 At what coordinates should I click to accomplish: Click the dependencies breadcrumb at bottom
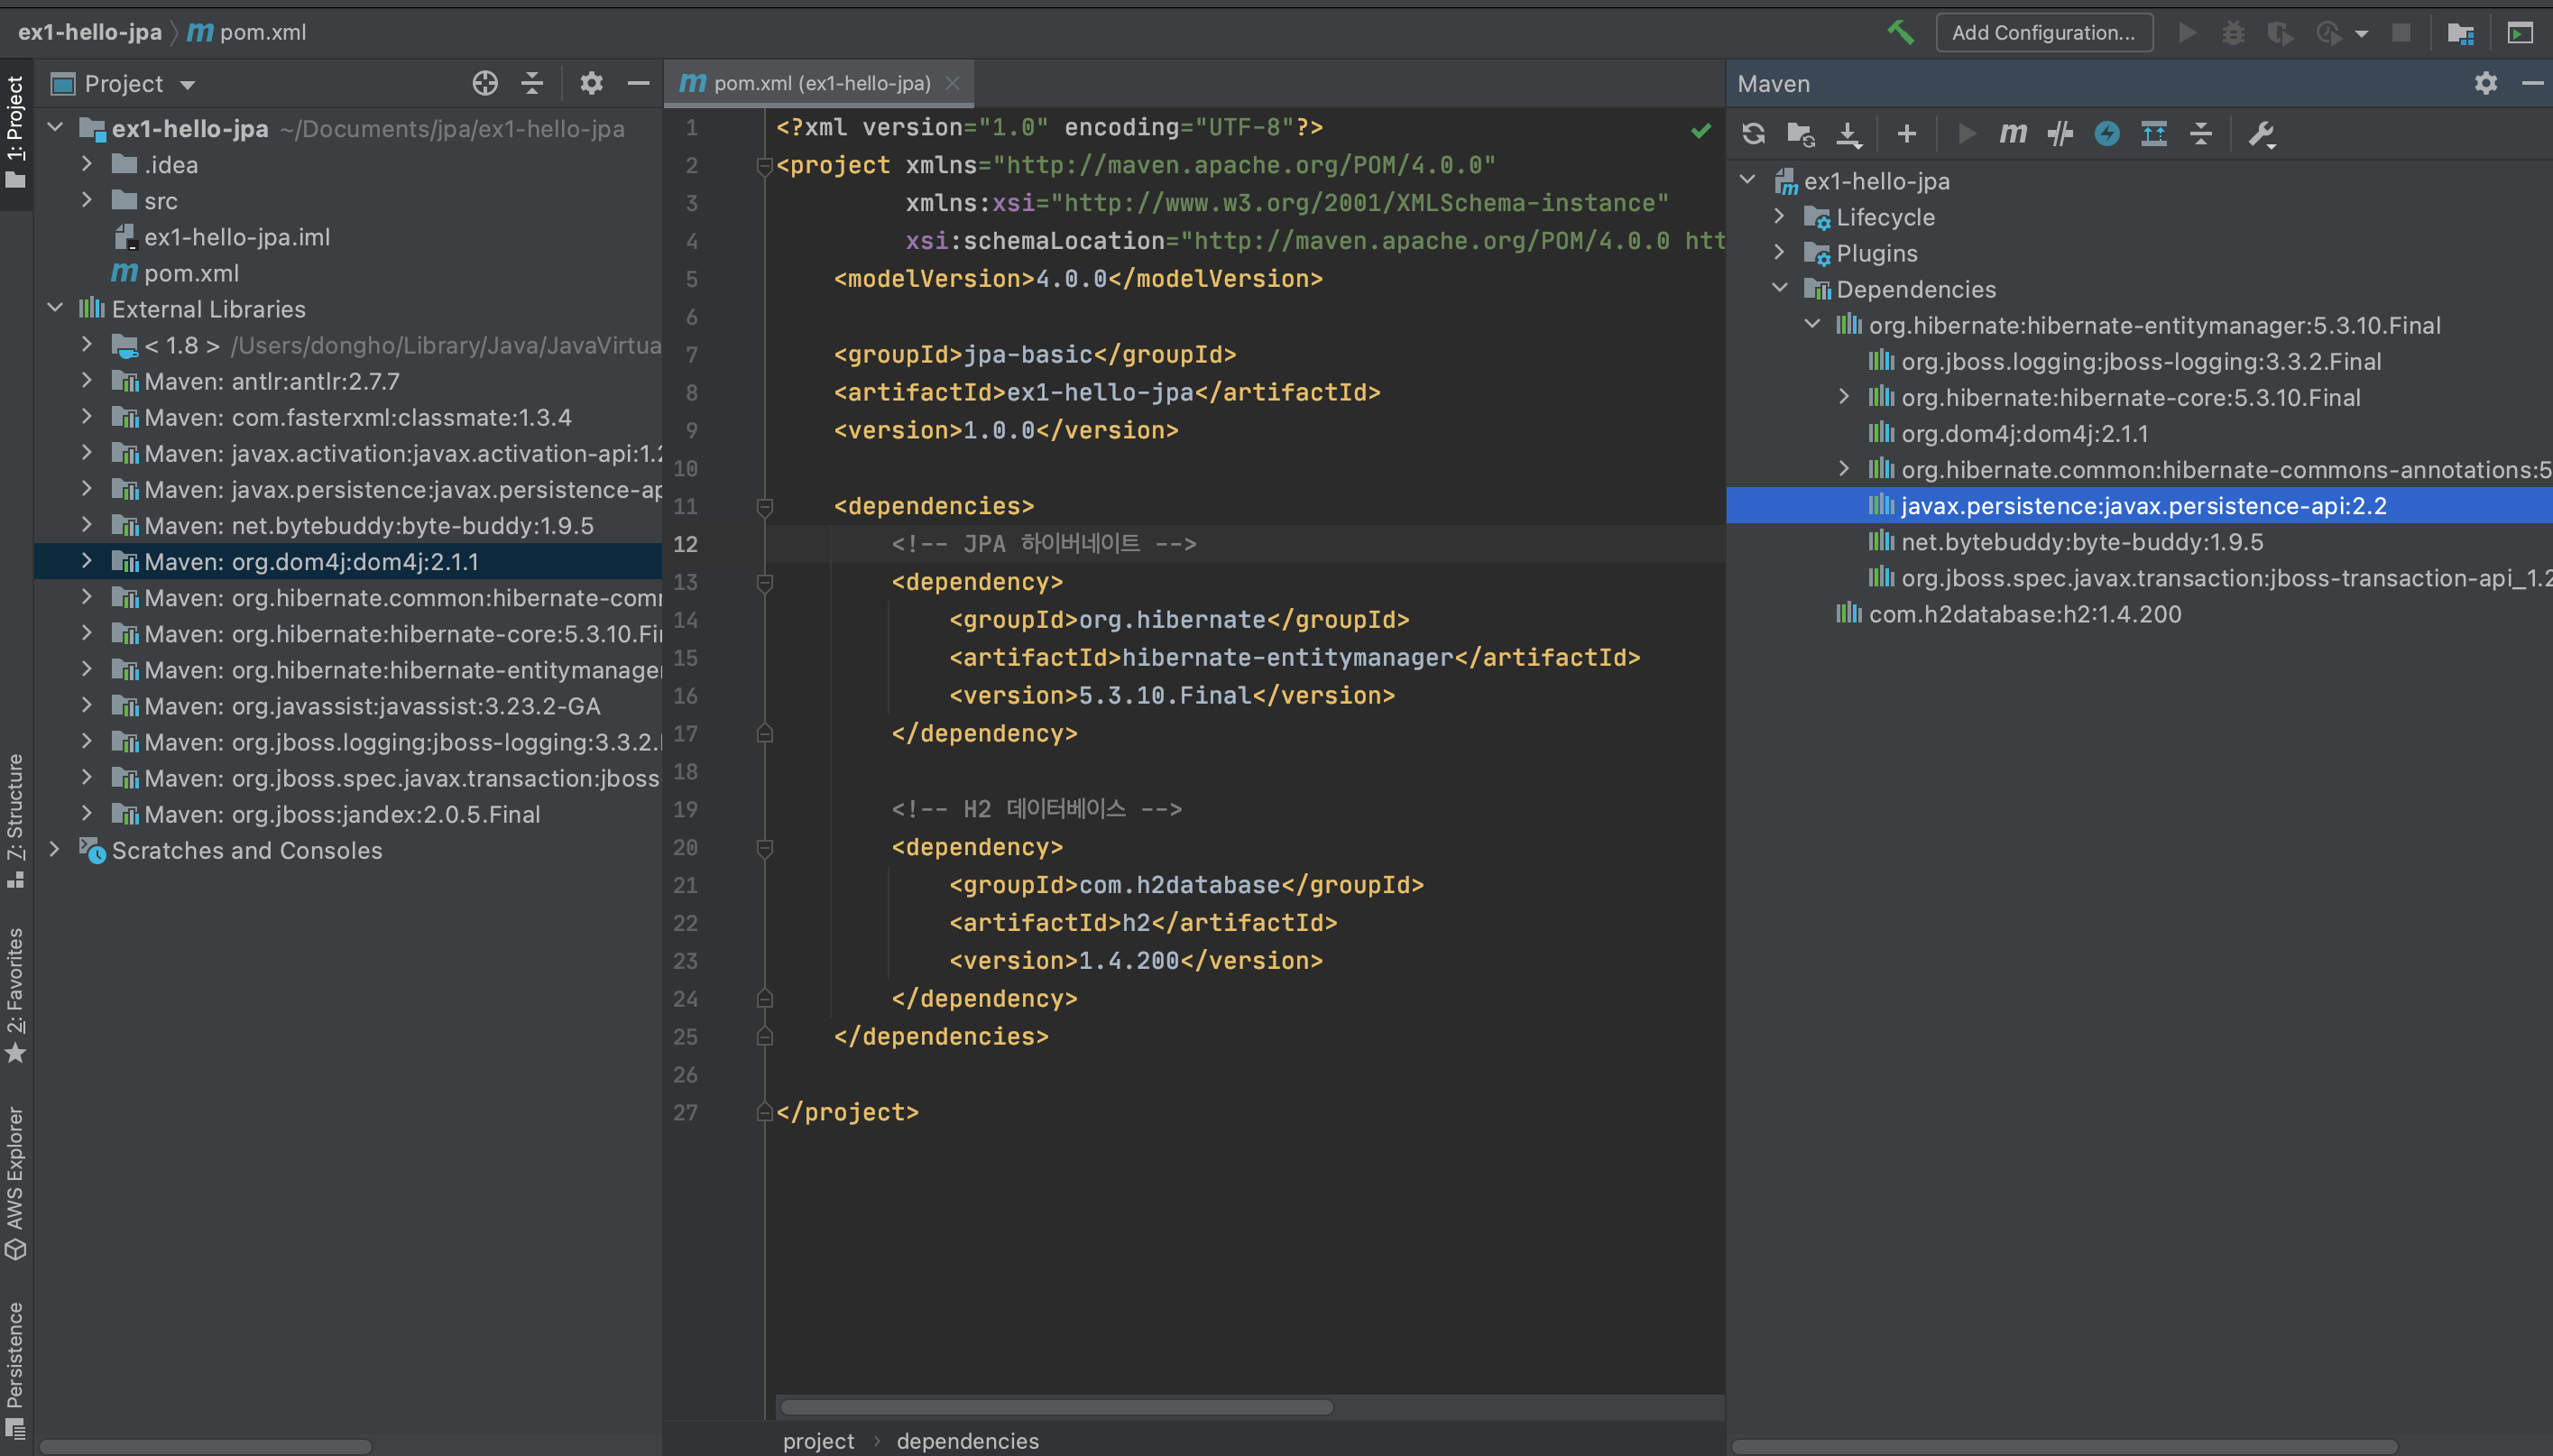coord(967,1440)
